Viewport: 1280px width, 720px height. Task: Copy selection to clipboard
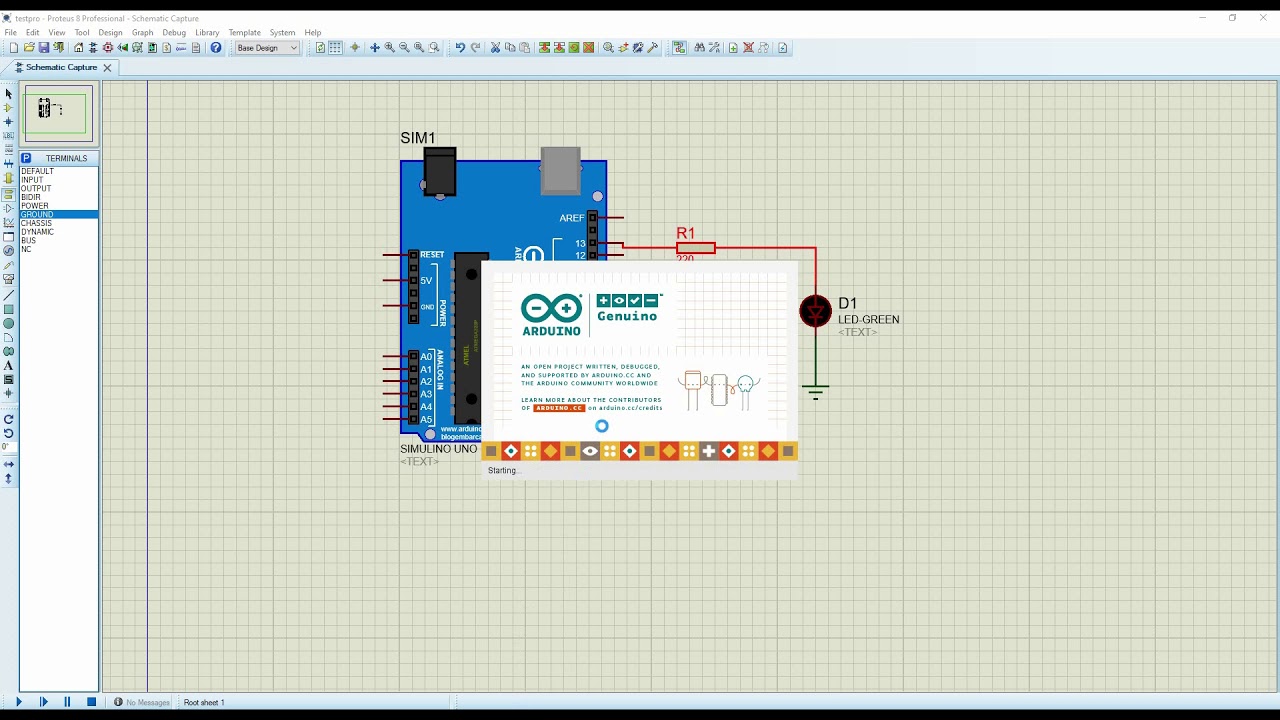coord(509,48)
